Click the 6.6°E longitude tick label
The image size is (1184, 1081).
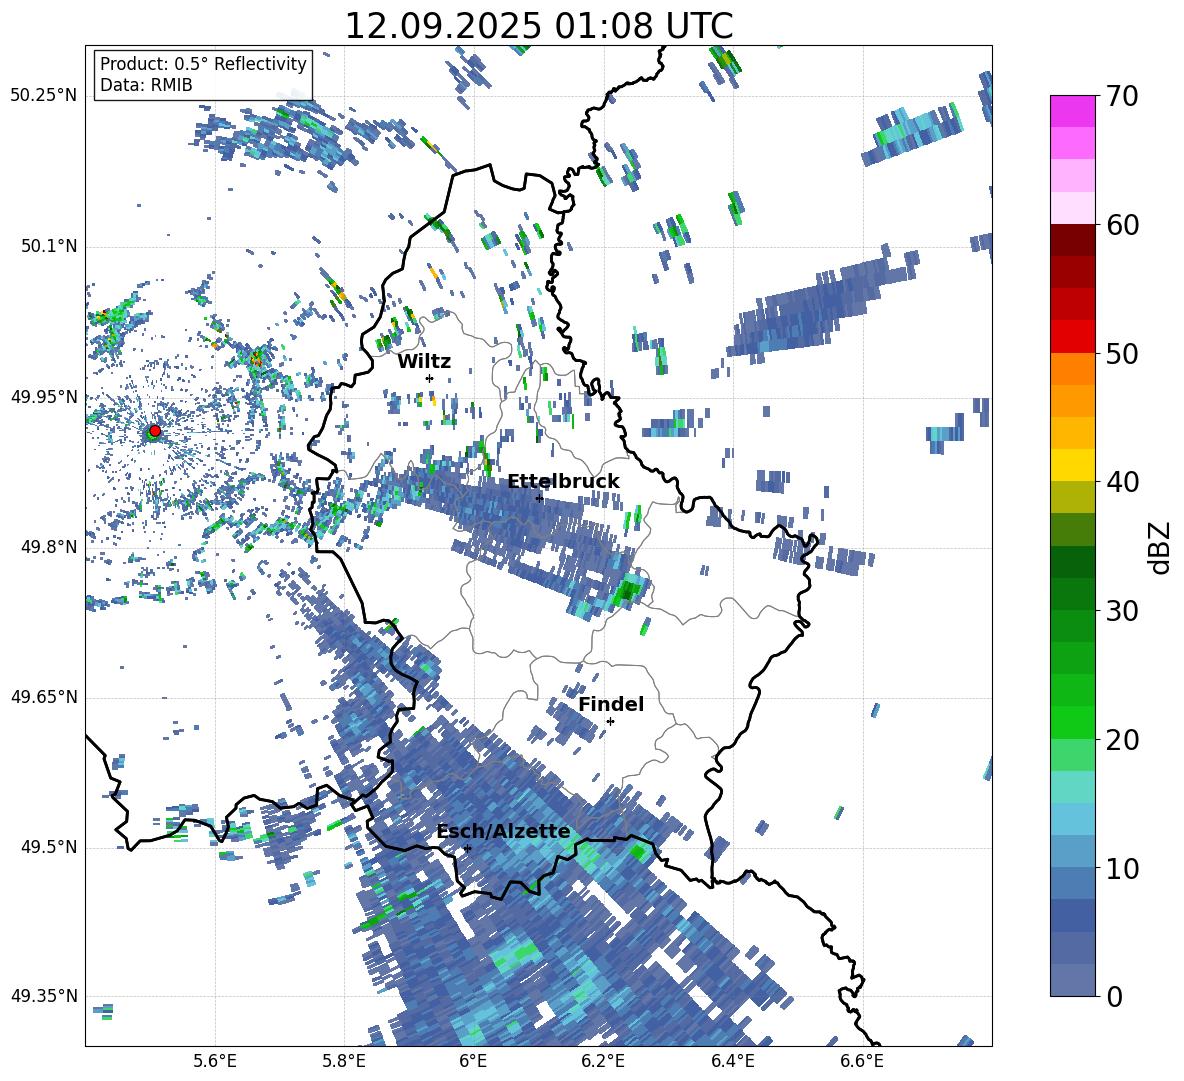point(862,1061)
